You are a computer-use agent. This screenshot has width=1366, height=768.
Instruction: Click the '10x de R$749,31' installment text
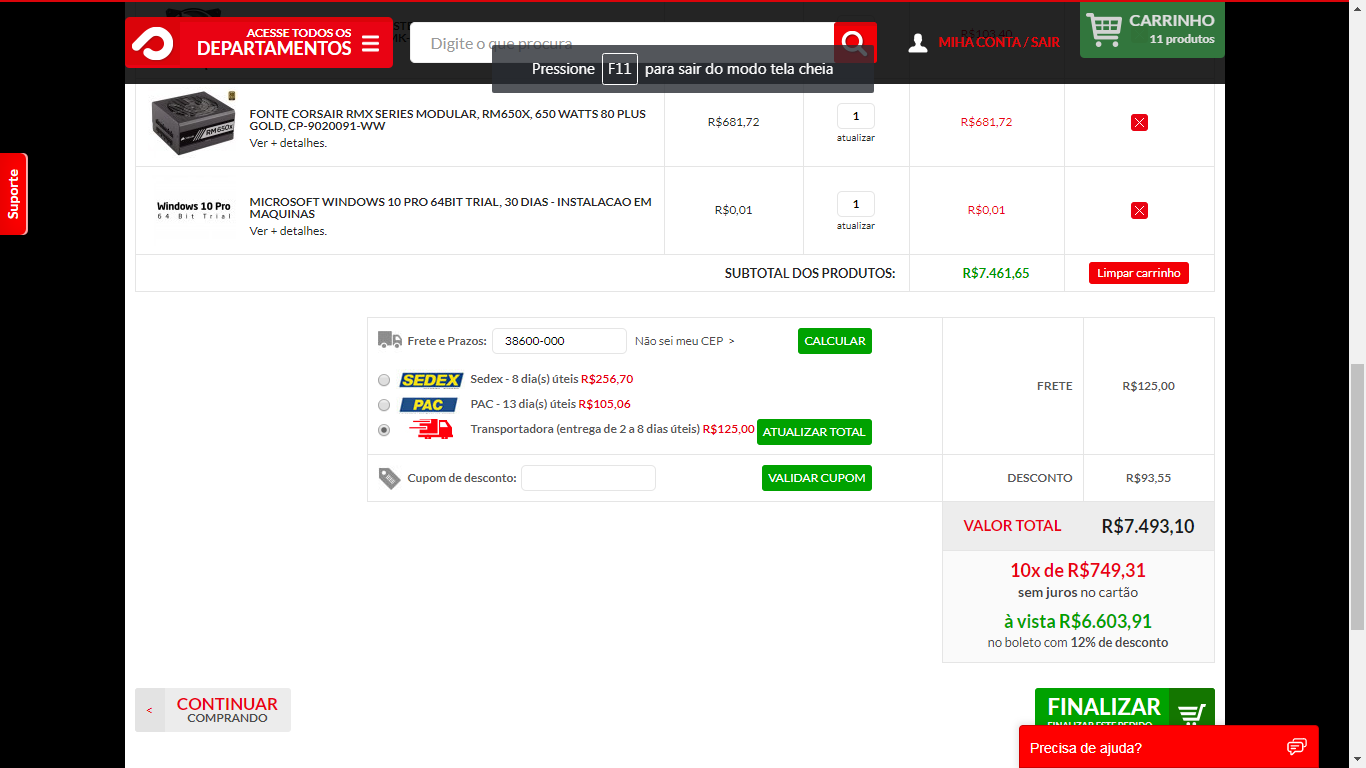(x=1078, y=570)
